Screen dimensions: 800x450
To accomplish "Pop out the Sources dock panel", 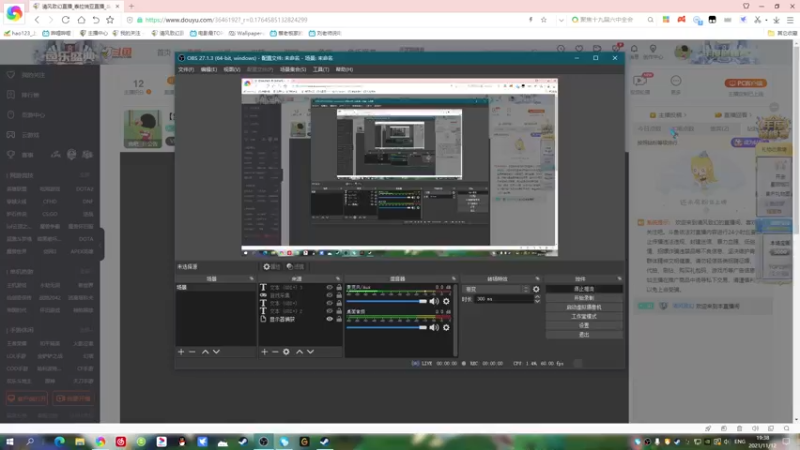I will [338, 279].
